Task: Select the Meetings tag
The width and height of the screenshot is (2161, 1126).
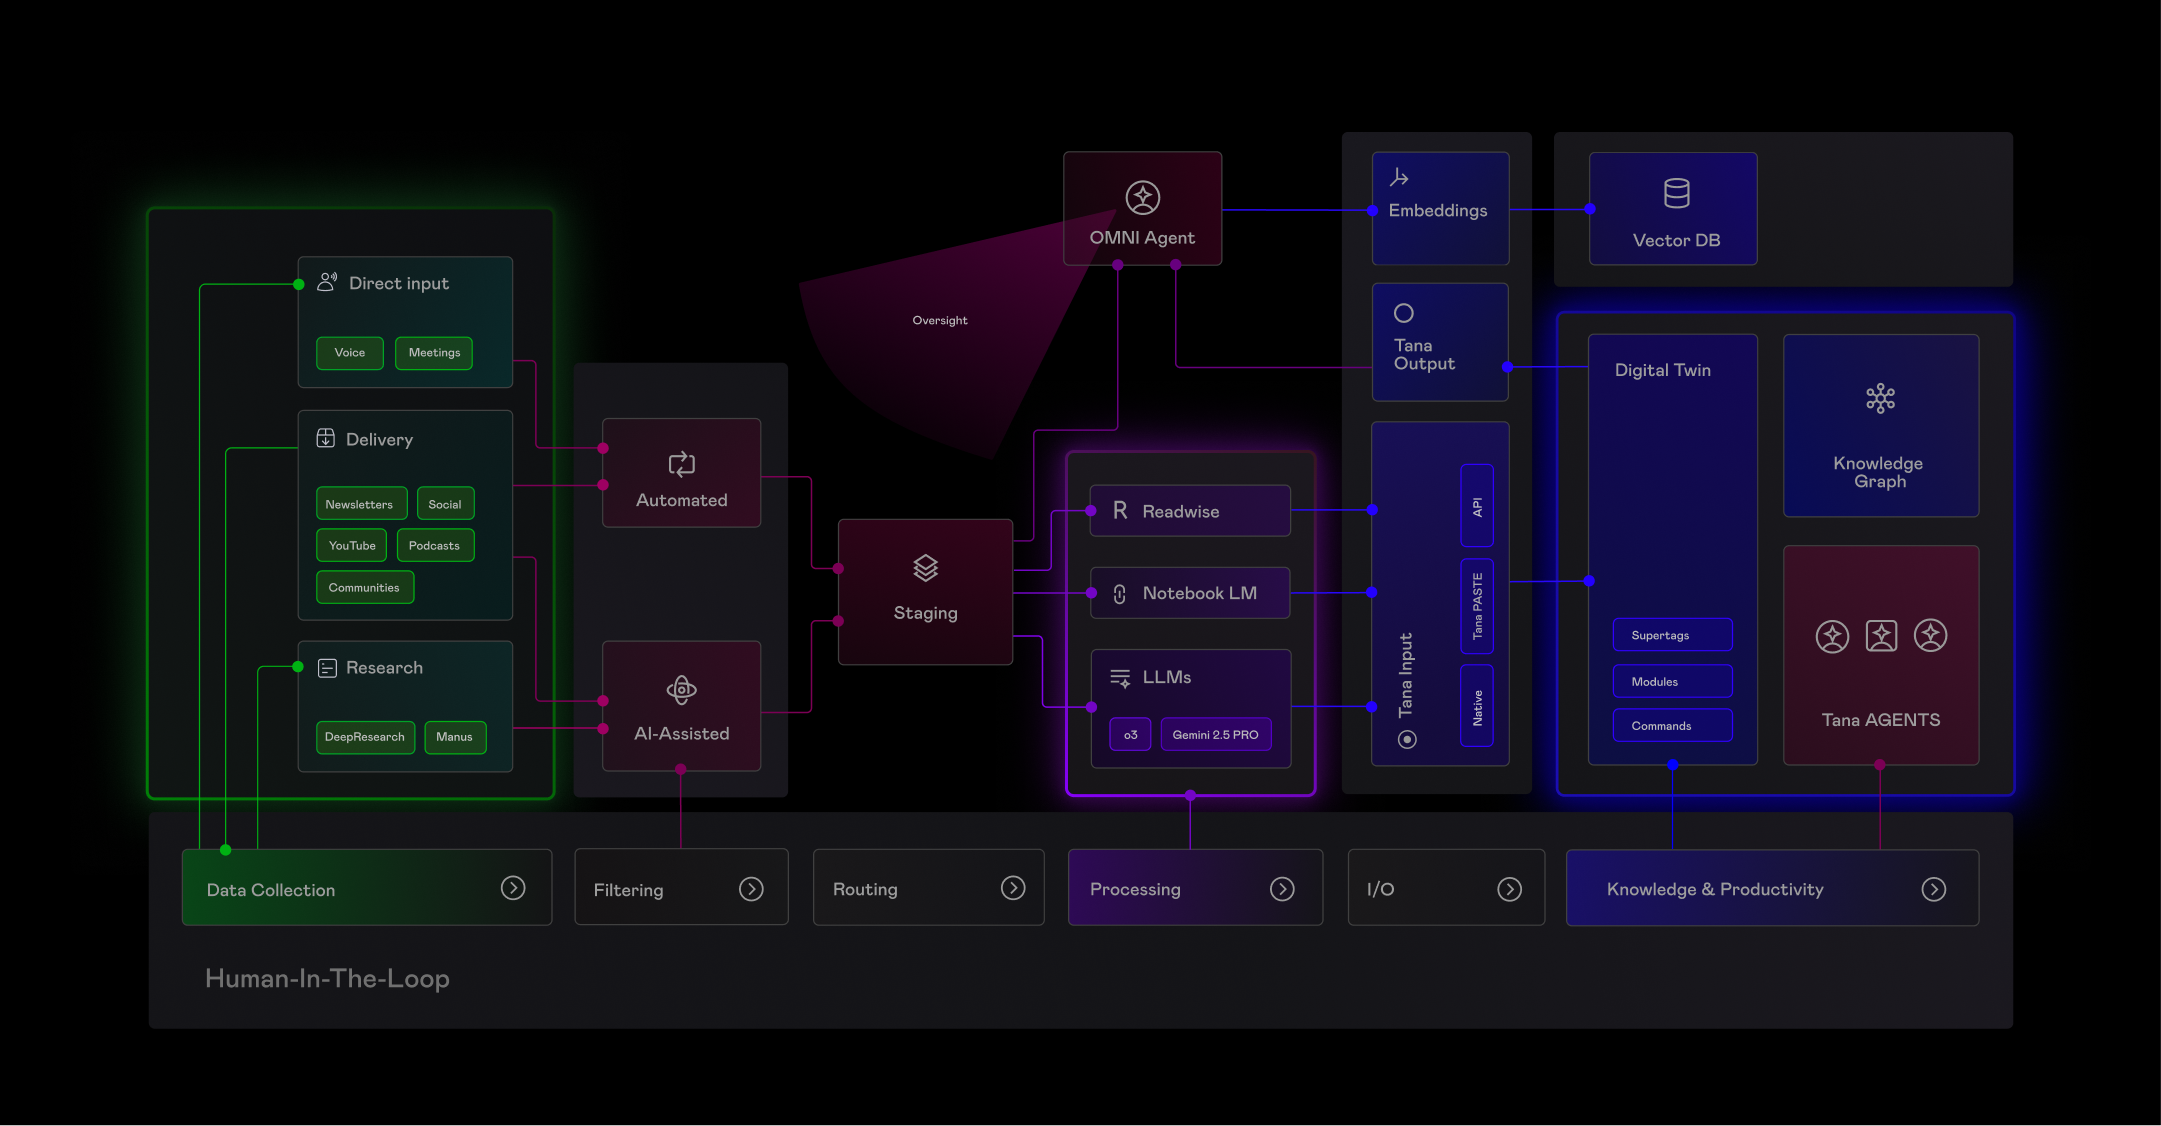Action: (434, 353)
